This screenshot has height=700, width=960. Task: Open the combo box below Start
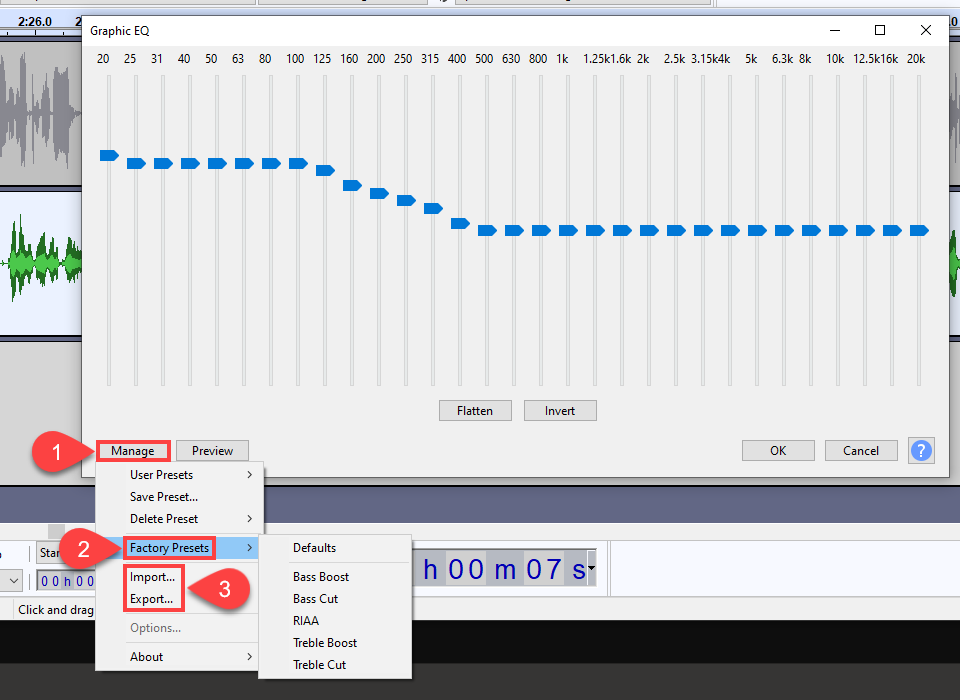click(x=12, y=581)
